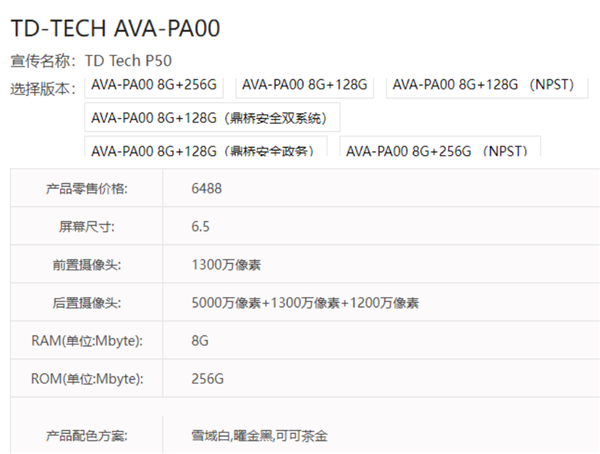Click the 前置摄像头 row label

[x=87, y=265]
